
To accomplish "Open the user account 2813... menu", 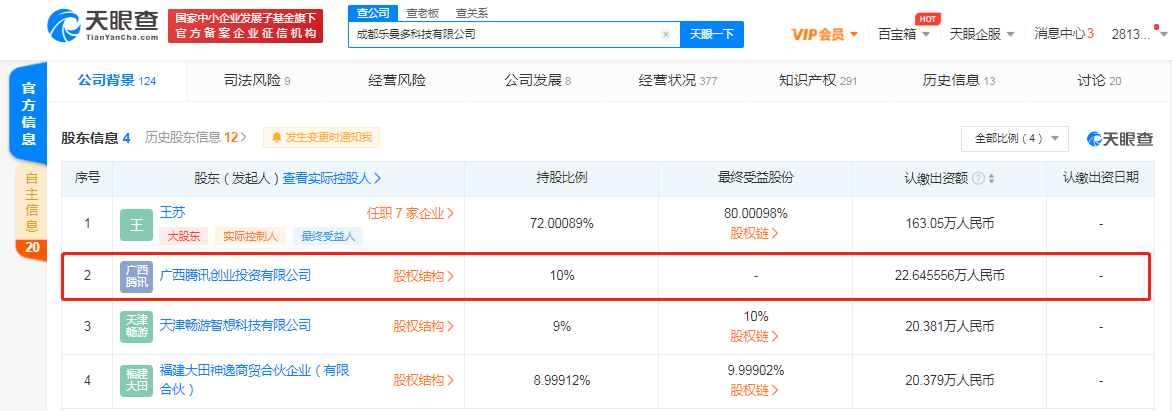I will pyautogui.click(x=1138, y=34).
